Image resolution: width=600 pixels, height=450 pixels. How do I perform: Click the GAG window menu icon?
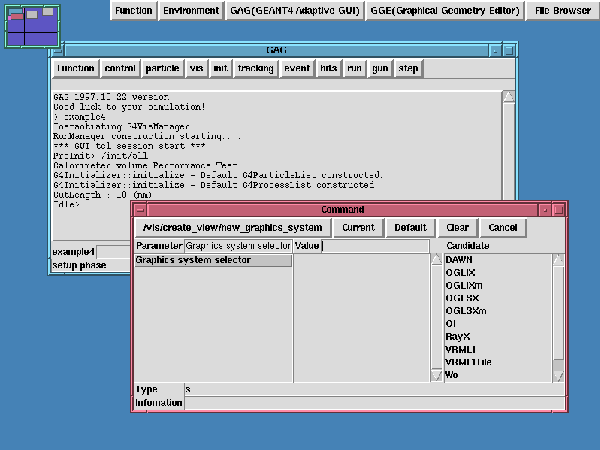tap(57, 50)
